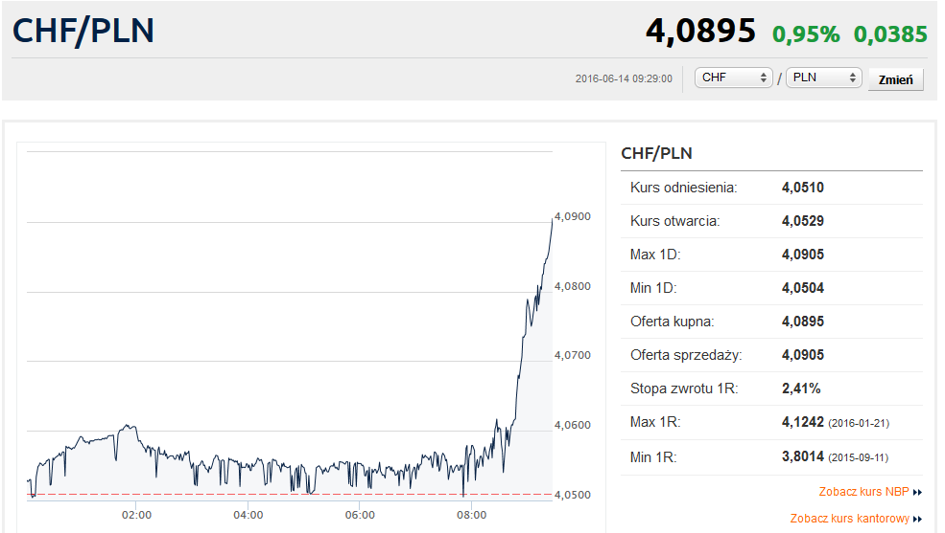Image resolution: width=945 pixels, height=533 pixels.
Task: Select the Kurs odniesienia value 4,0510
Action: (803, 188)
